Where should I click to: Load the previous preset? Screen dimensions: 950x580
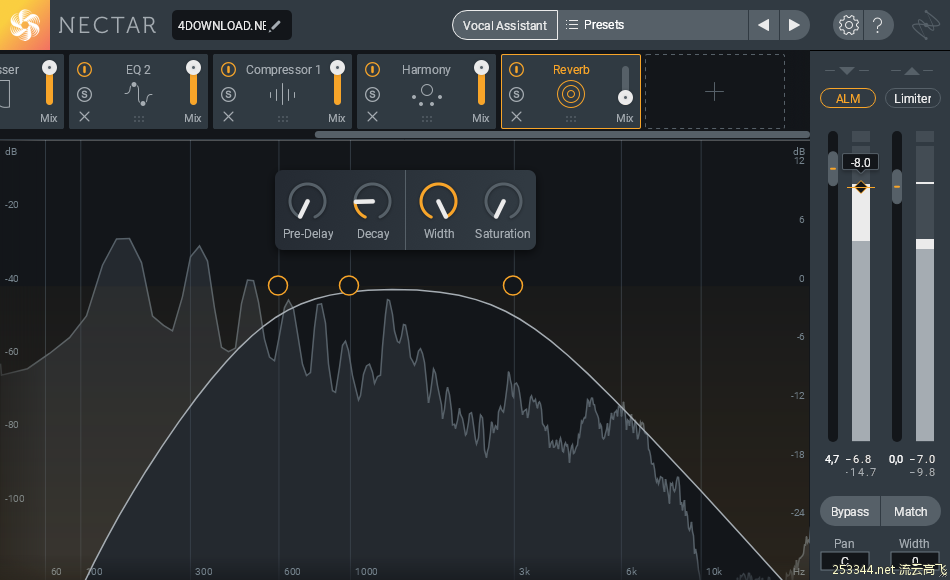coord(763,25)
